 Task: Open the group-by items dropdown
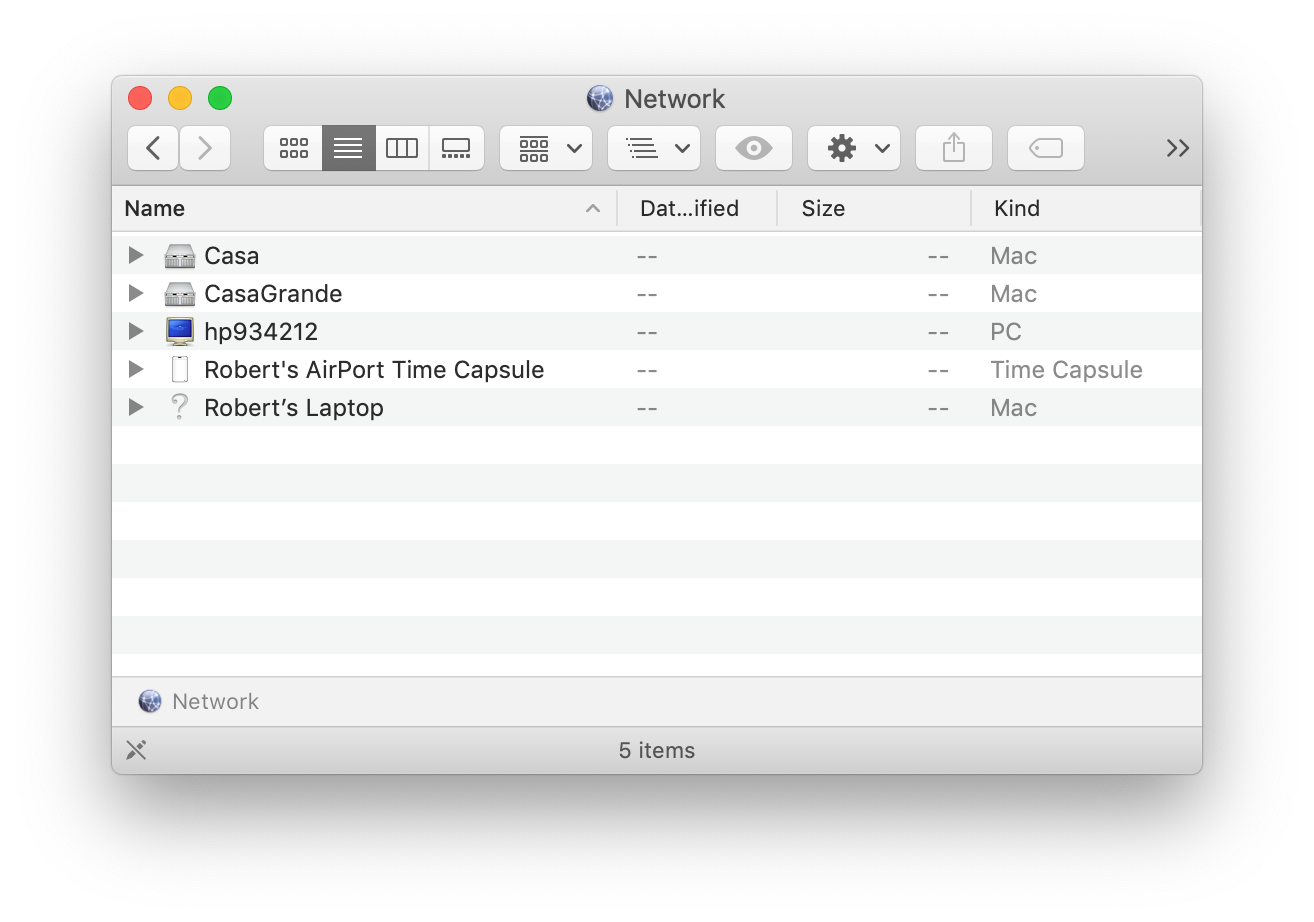point(546,148)
